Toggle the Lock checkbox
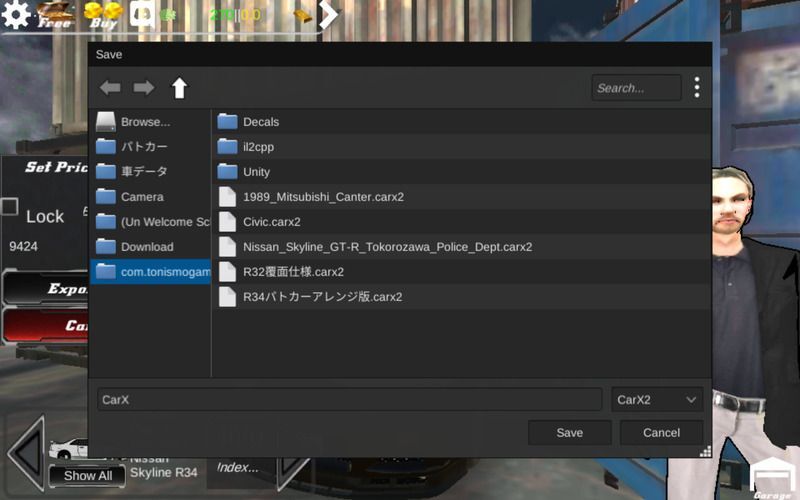The width and height of the screenshot is (800, 500). click(9, 207)
